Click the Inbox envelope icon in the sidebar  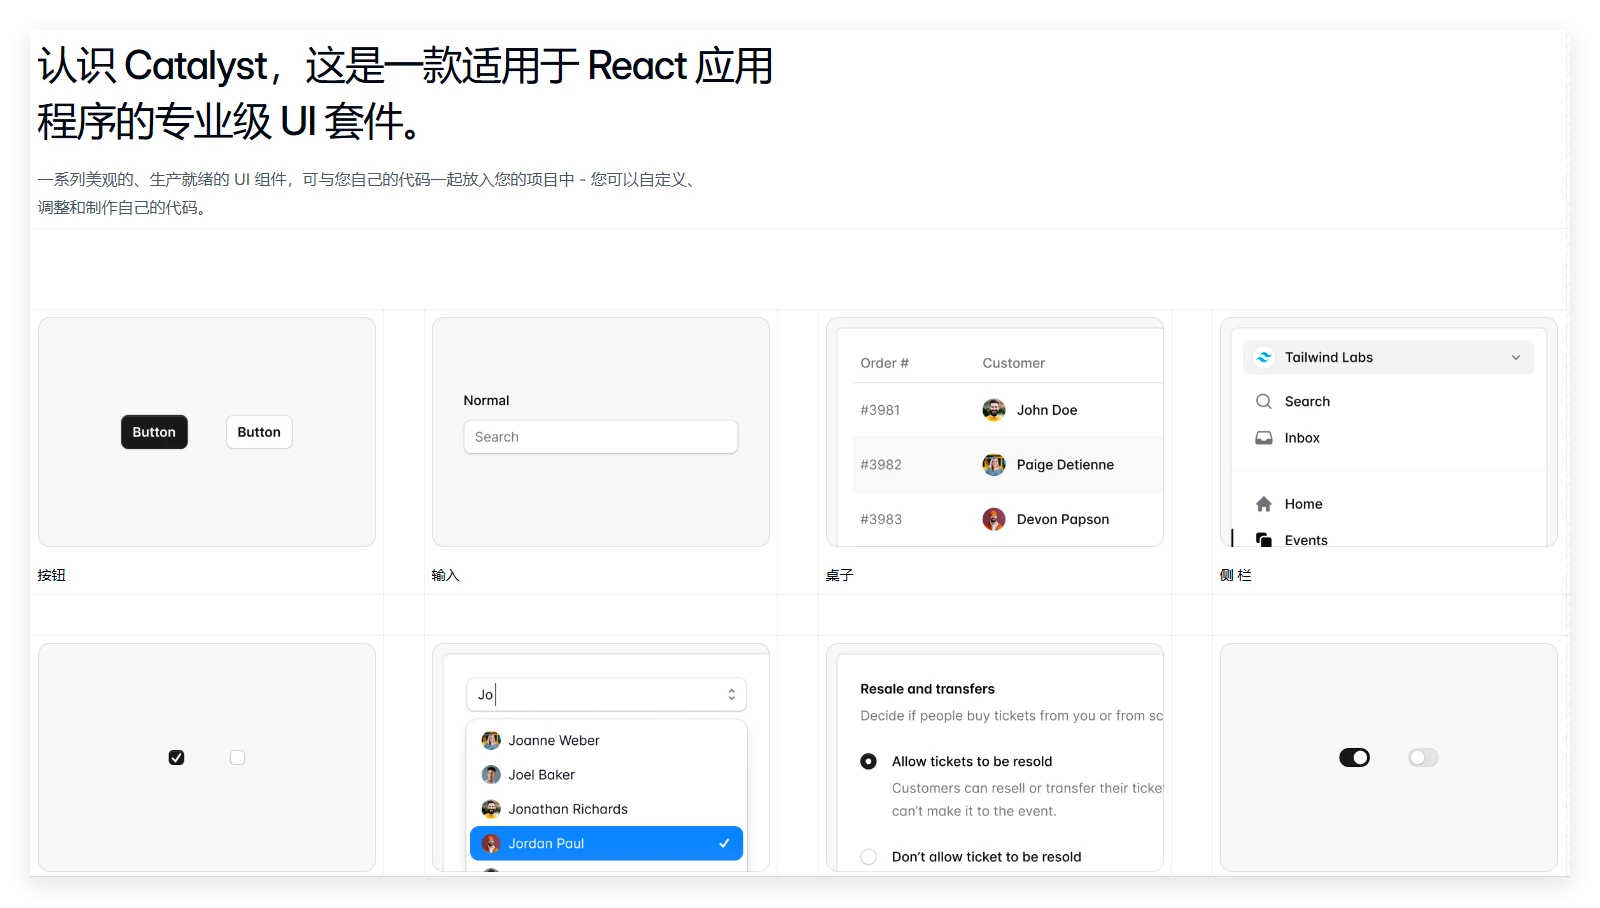coord(1264,437)
